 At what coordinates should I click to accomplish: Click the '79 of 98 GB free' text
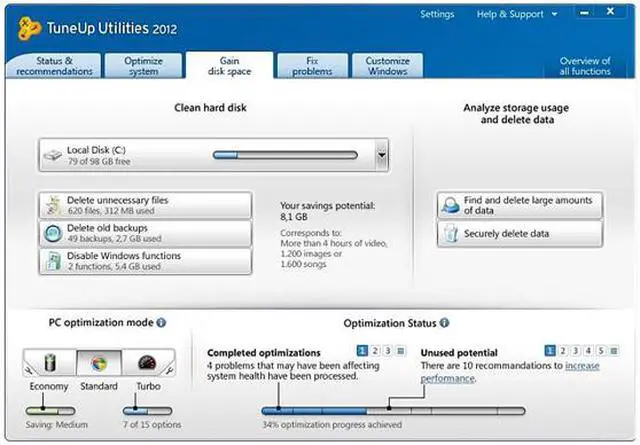99,161
